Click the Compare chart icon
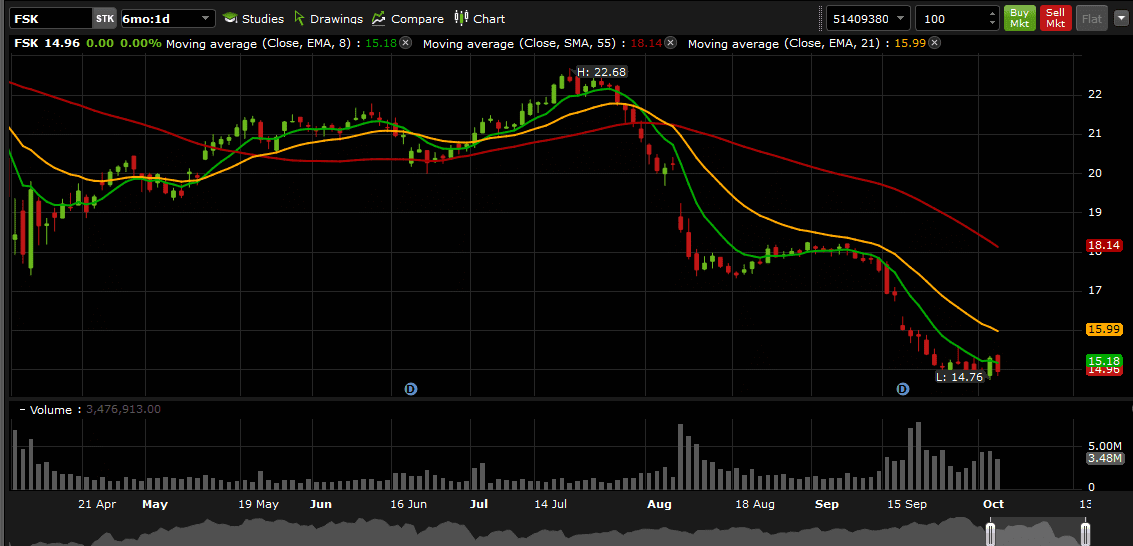The height and width of the screenshot is (546, 1133). pos(407,19)
